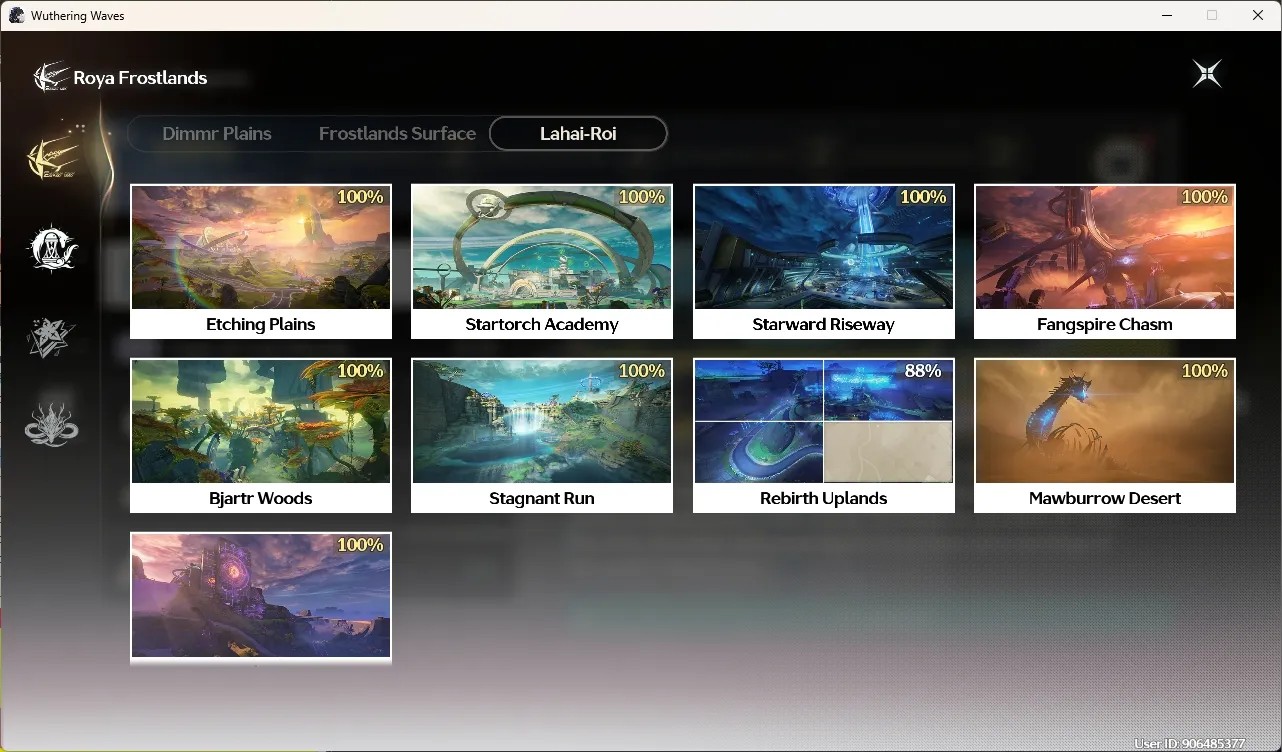The image size is (1282, 752).
Task: Open the Frostlands Surface tab
Action: (397, 133)
